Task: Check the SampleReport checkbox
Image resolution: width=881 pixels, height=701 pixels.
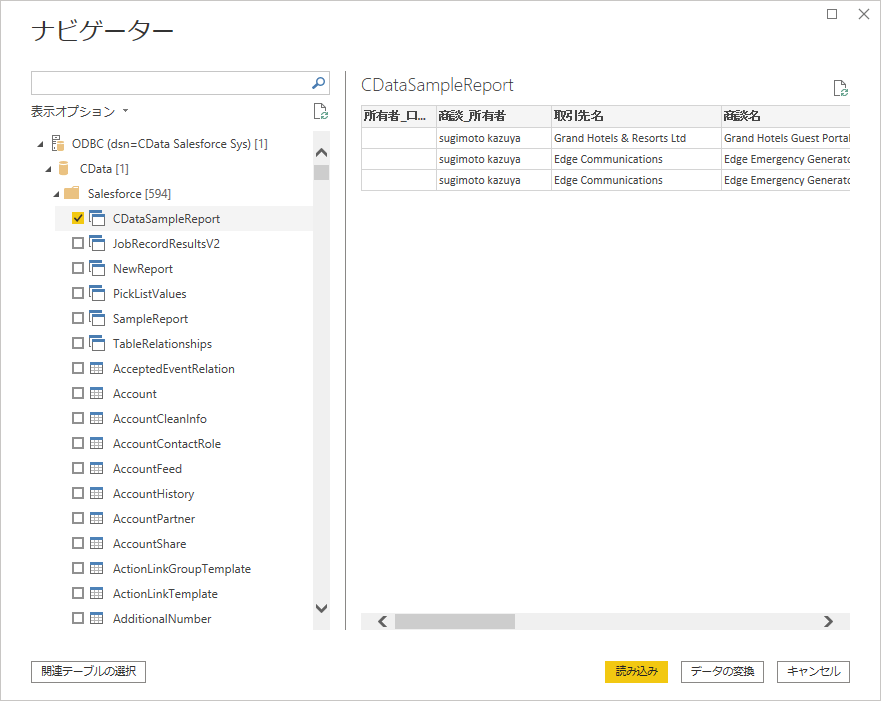Action: coord(78,319)
